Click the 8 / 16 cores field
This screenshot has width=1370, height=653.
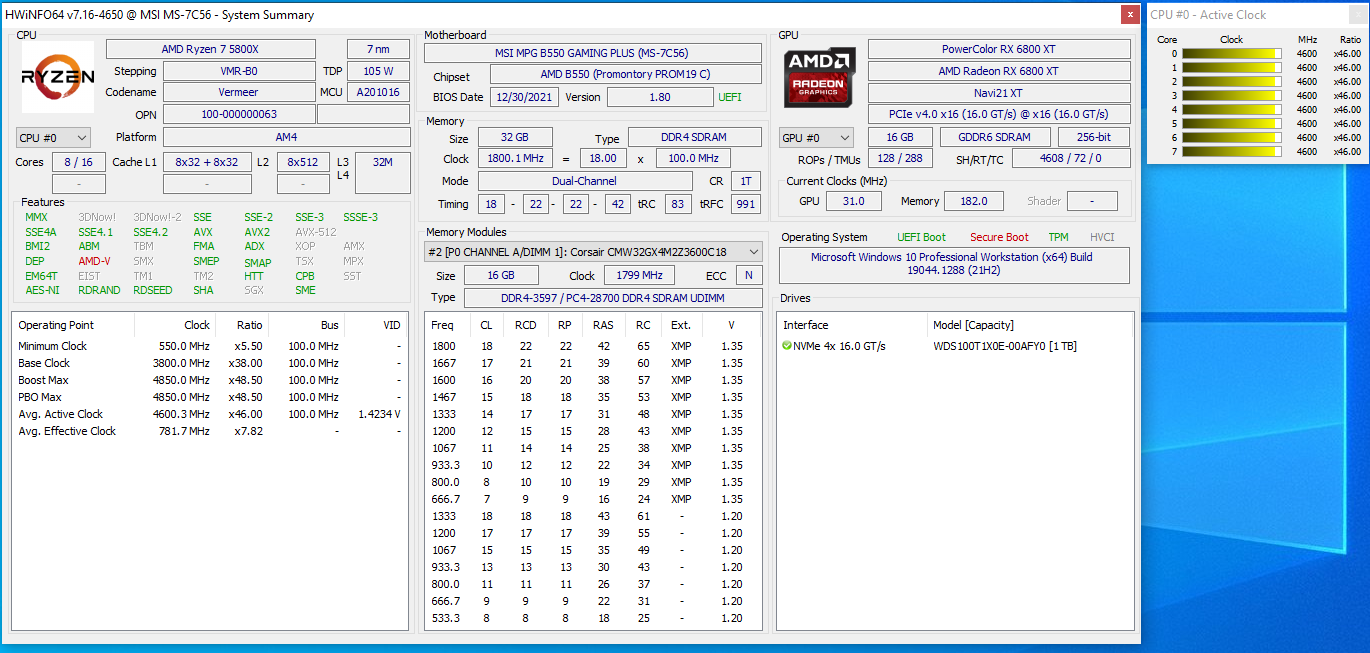click(78, 162)
